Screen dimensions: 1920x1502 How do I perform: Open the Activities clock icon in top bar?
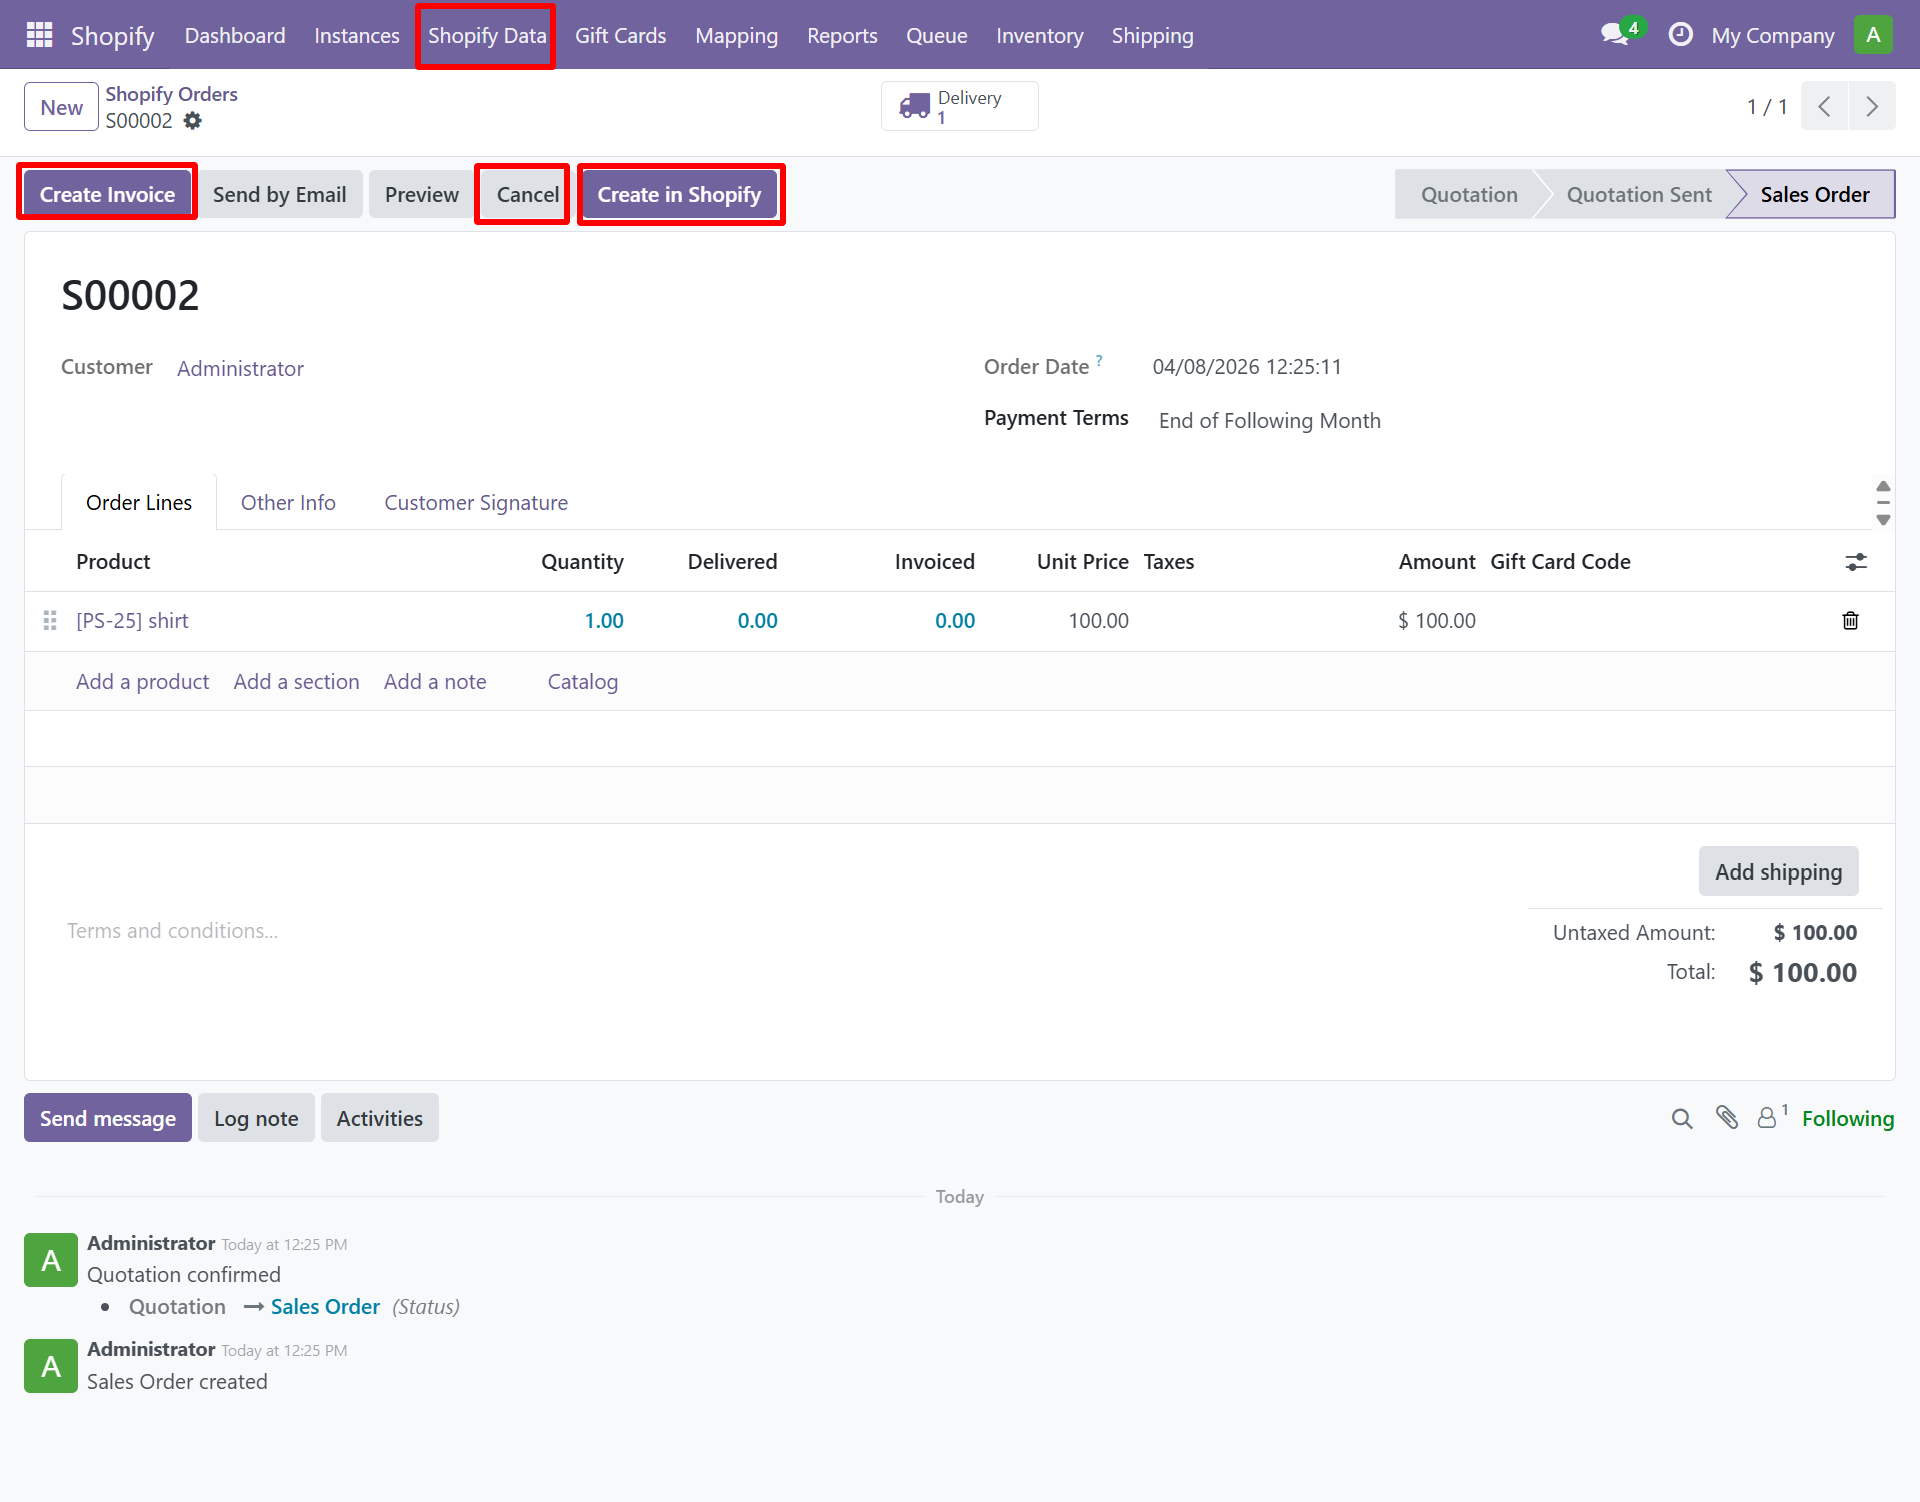(1680, 34)
